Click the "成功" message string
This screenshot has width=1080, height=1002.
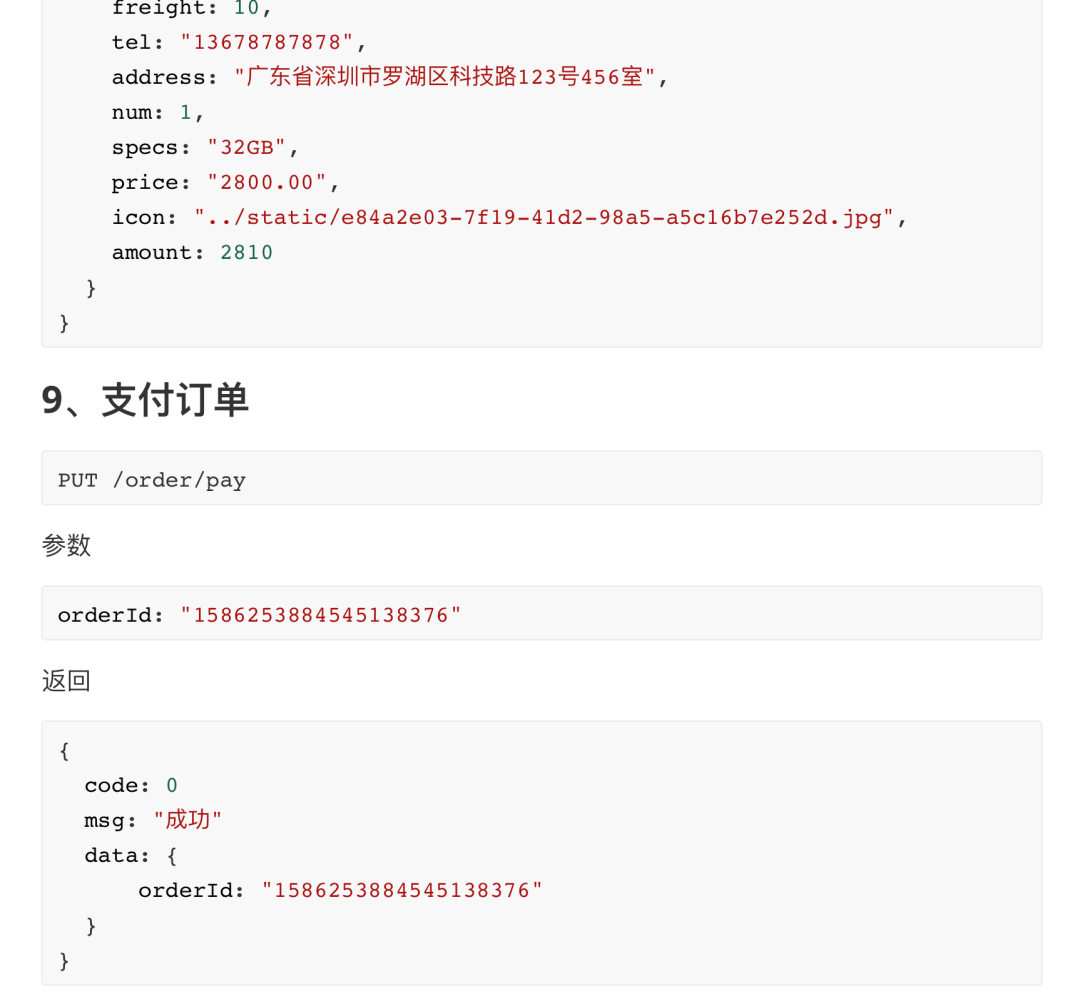[188, 820]
